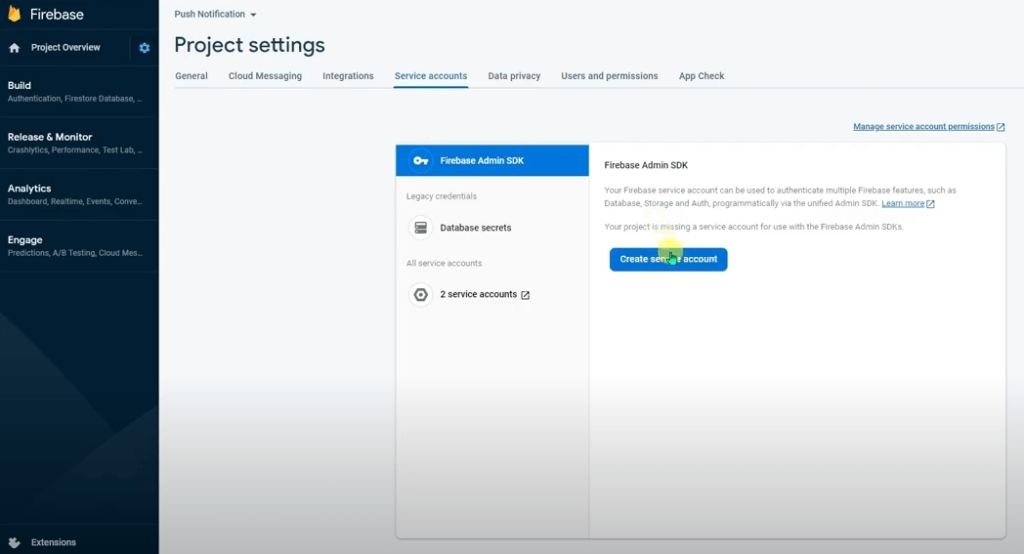Click Project Overview label in sidebar

click(65, 48)
